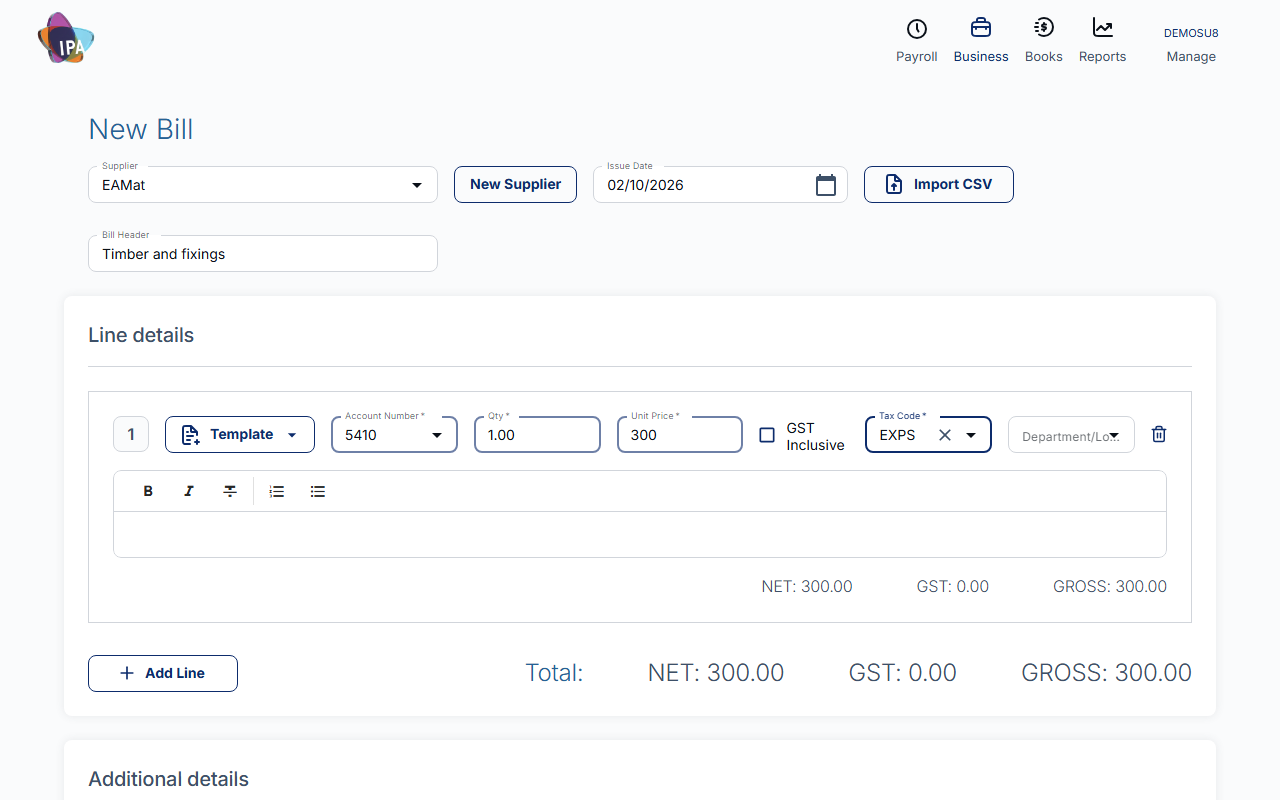Click the Total GROSS: 300.00 value
The height and width of the screenshot is (800, 1280).
point(1106,673)
